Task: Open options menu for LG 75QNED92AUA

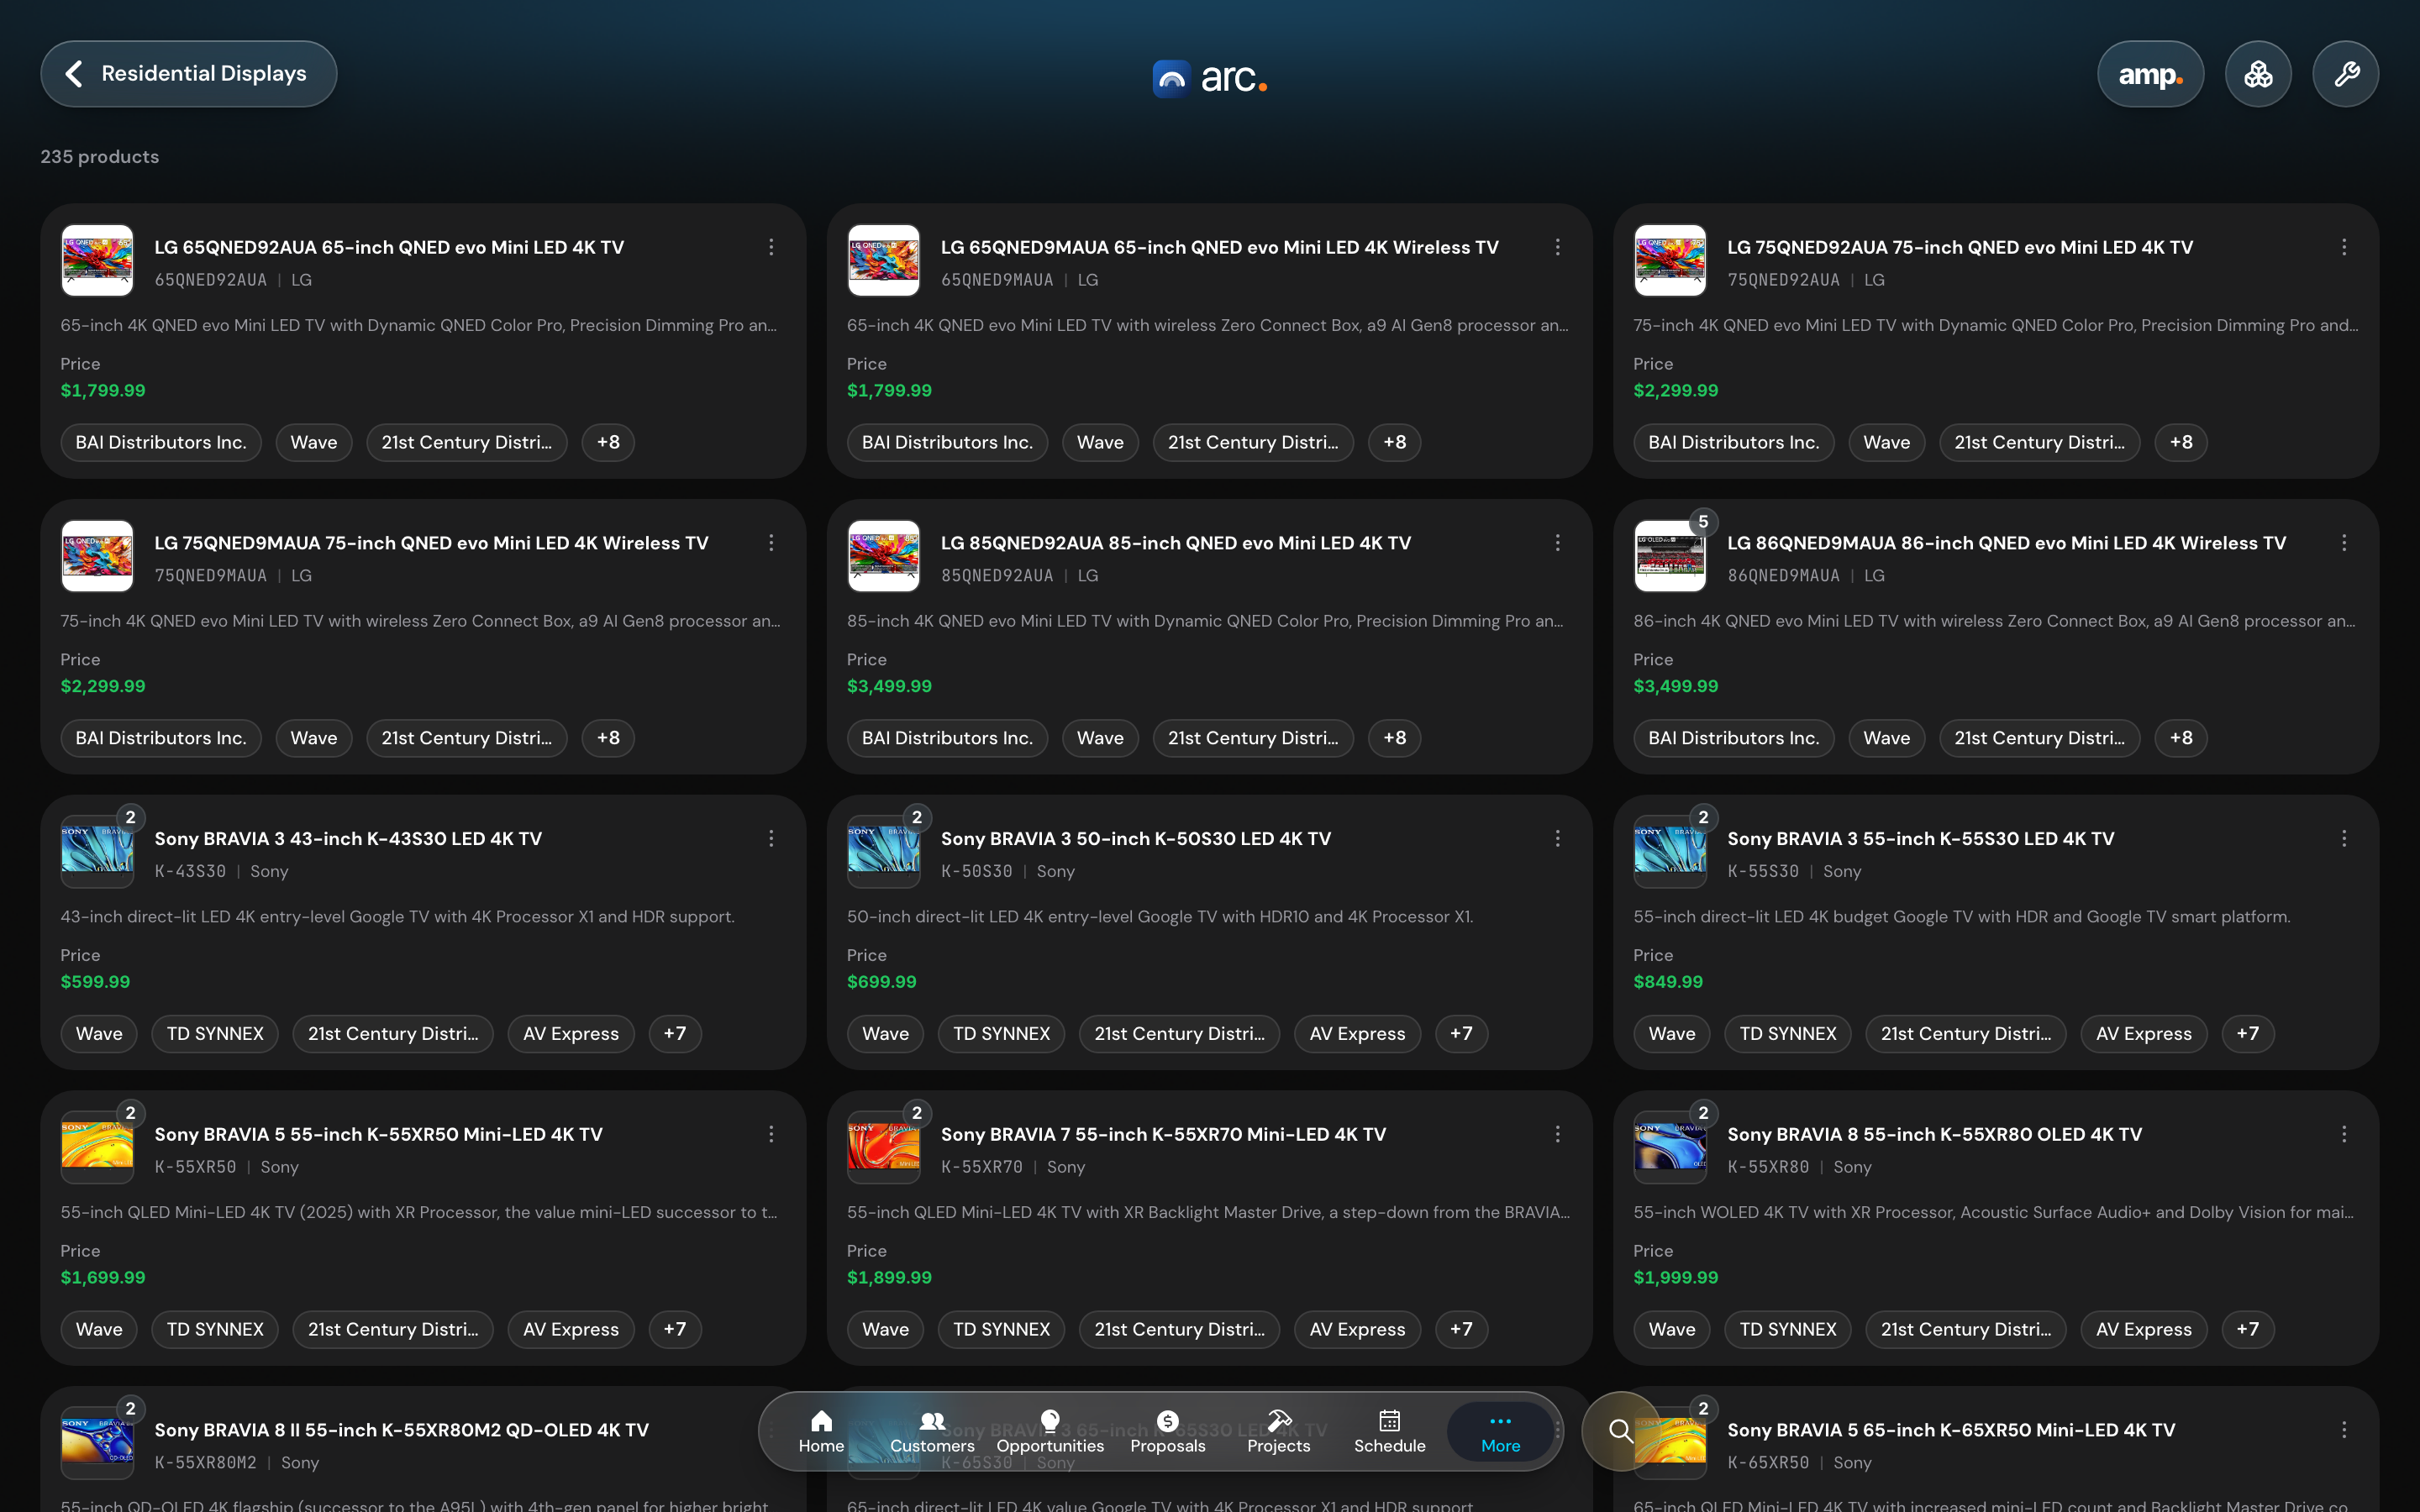Action: tap(2344, 247)
